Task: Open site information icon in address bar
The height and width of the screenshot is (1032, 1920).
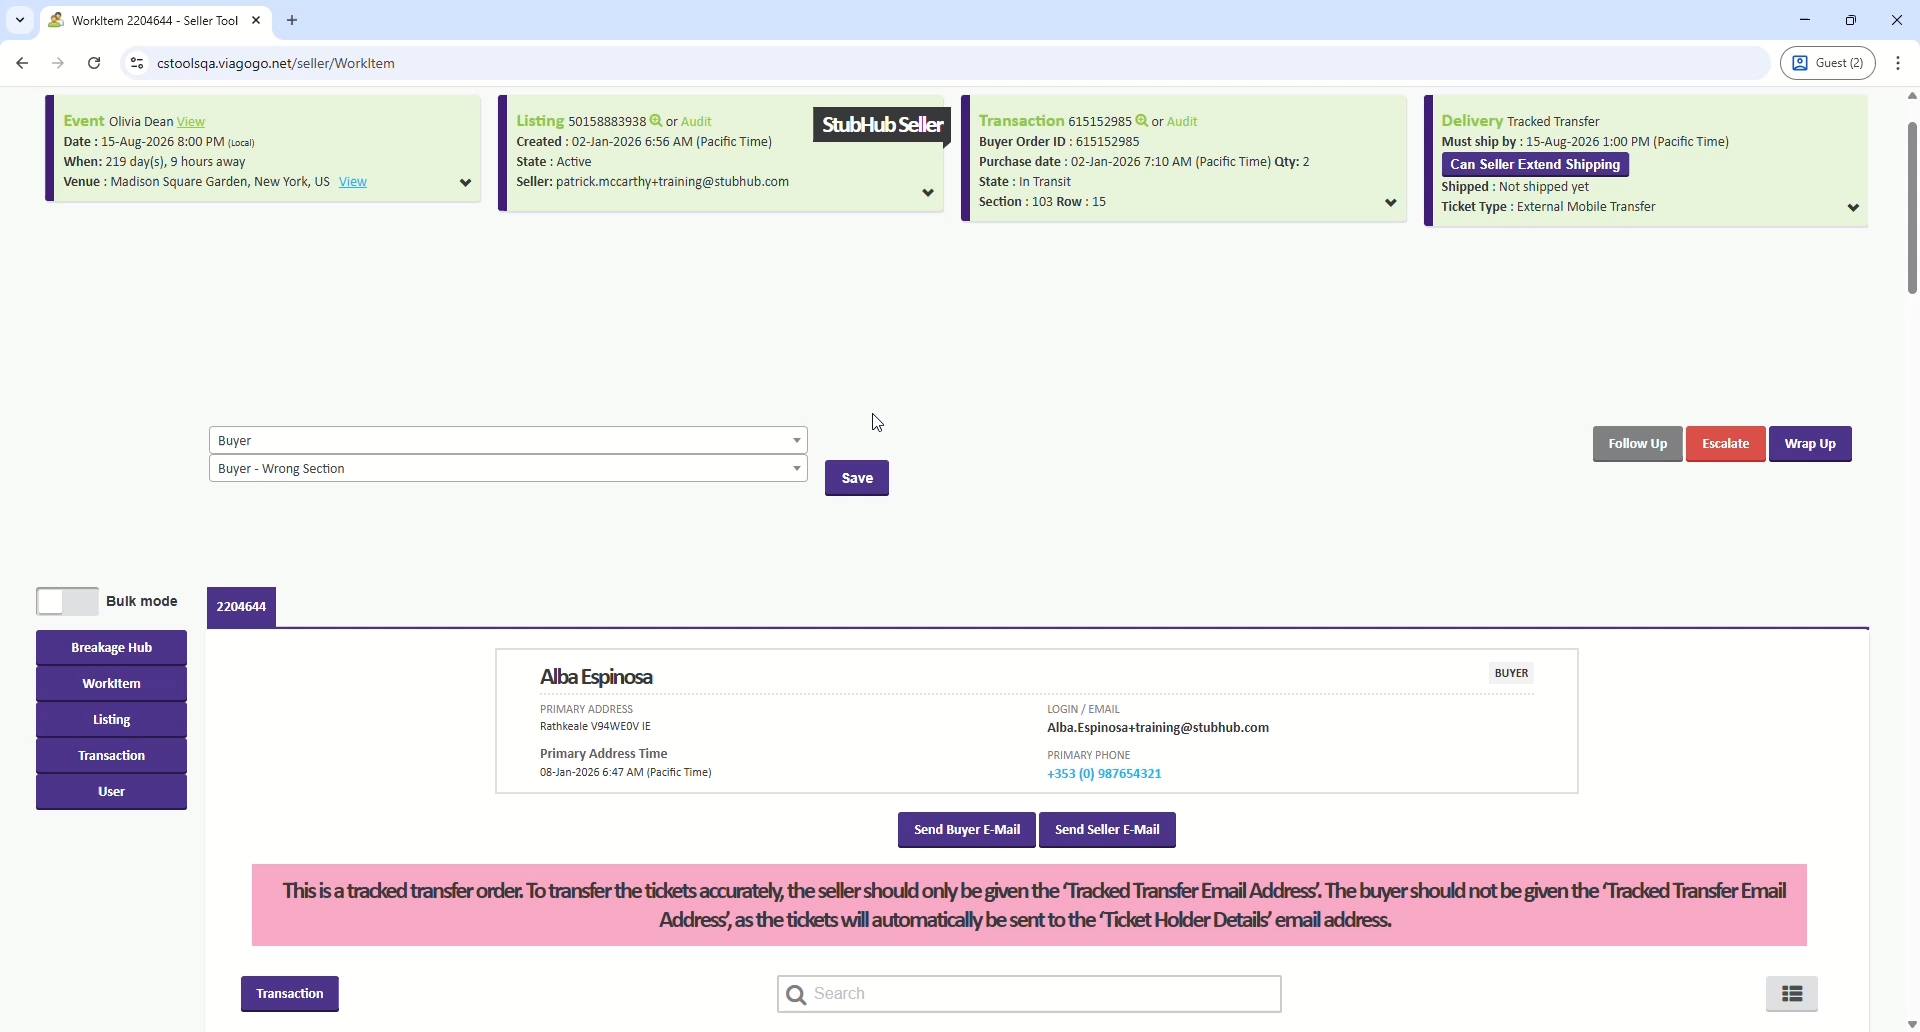Action: (137, 64)
